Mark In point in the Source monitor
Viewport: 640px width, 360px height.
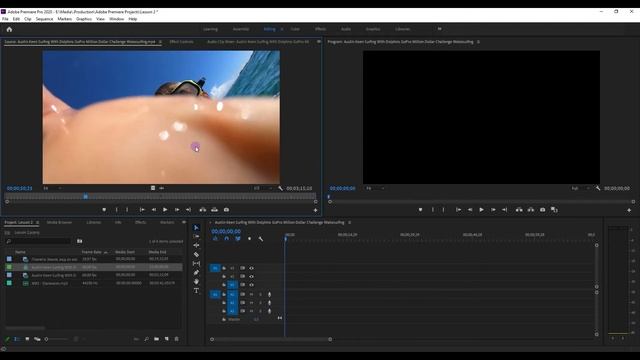click(x=116, y=210)
